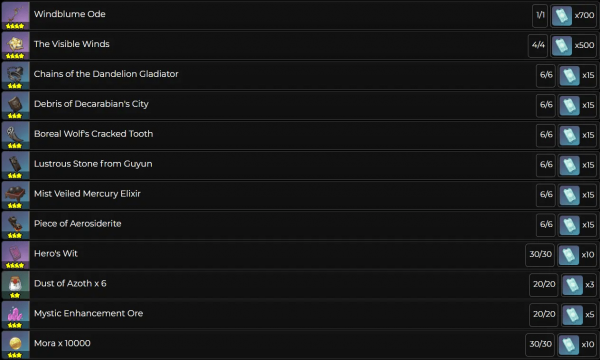Click the x5 ticket cost for Mystic Enhancement Ore

579,314
